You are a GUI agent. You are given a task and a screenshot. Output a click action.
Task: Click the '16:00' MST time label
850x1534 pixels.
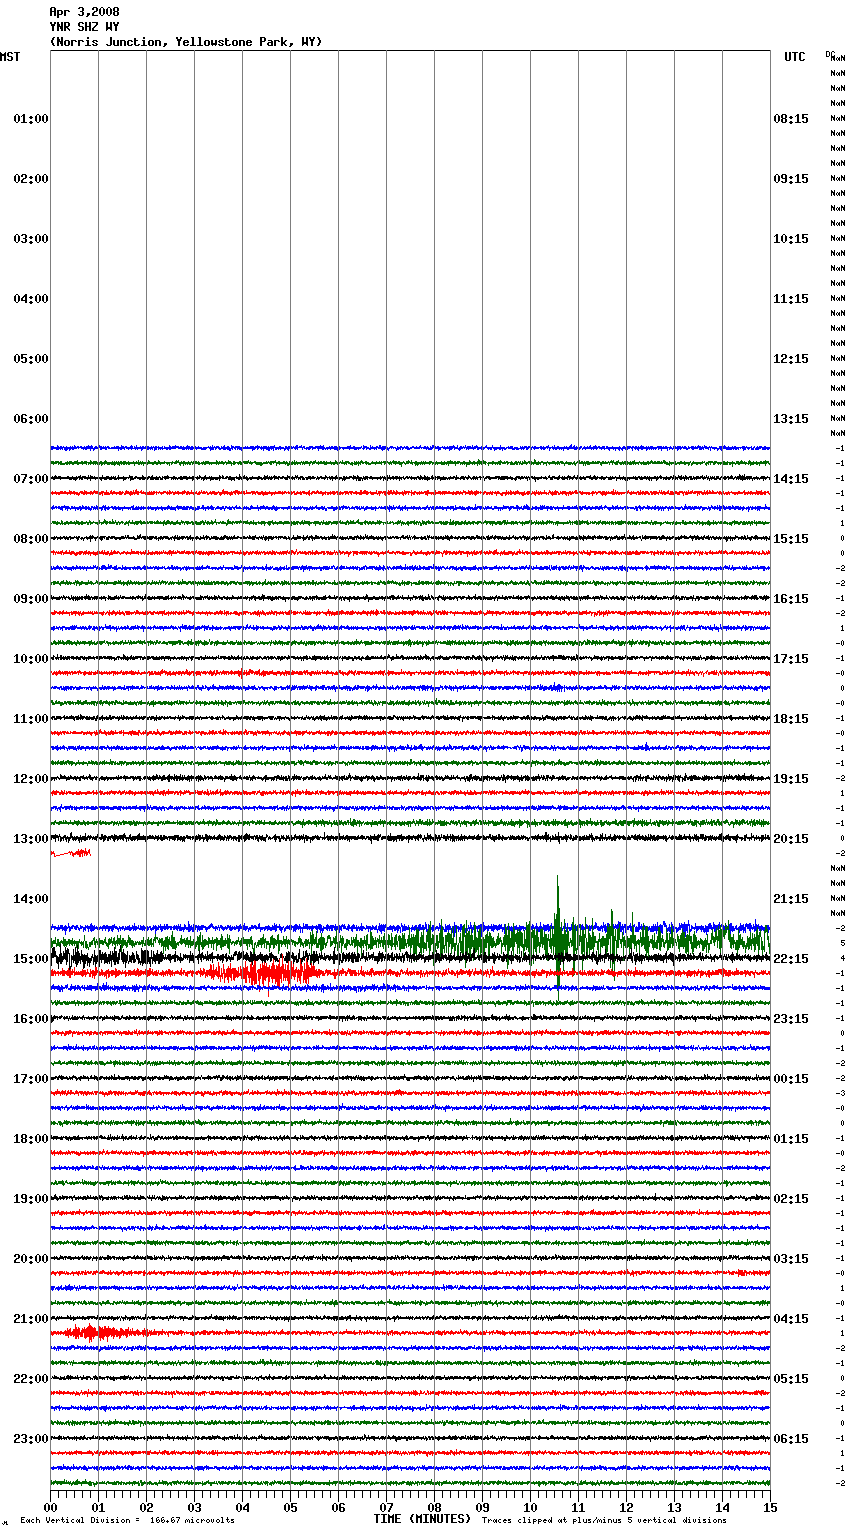(x=31, y=1019)
